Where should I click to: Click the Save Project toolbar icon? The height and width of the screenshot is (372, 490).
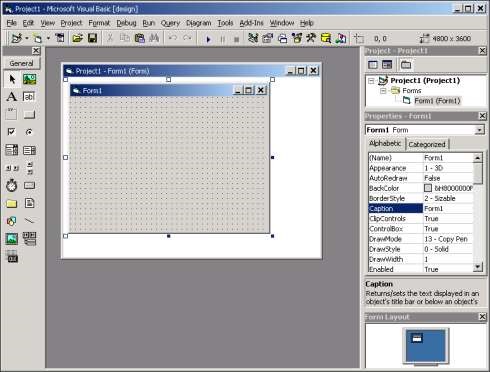point(92,38)
